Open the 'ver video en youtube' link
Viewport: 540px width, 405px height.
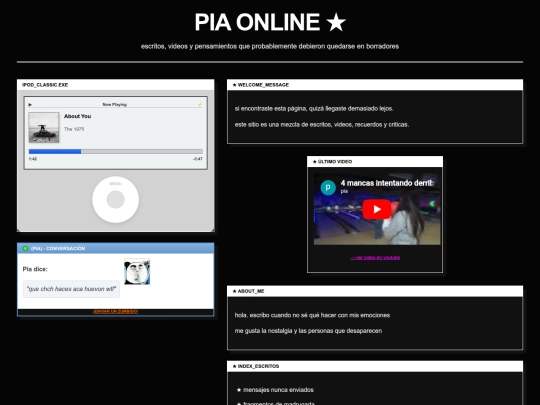375,257
